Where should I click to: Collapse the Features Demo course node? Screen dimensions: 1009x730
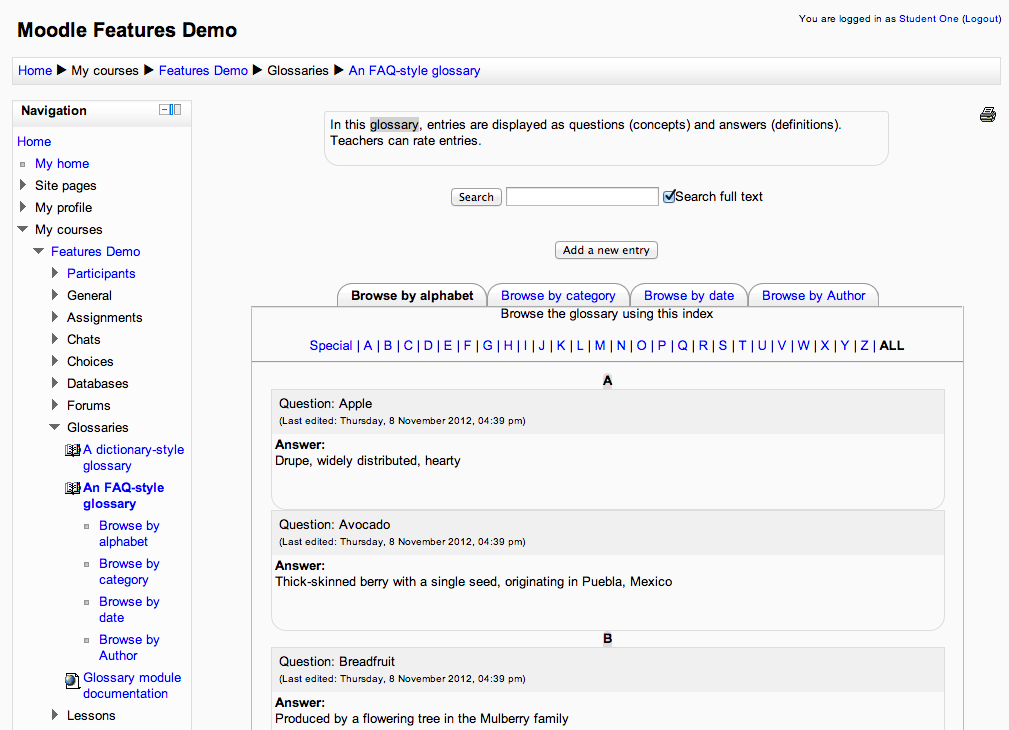(39, 251)
